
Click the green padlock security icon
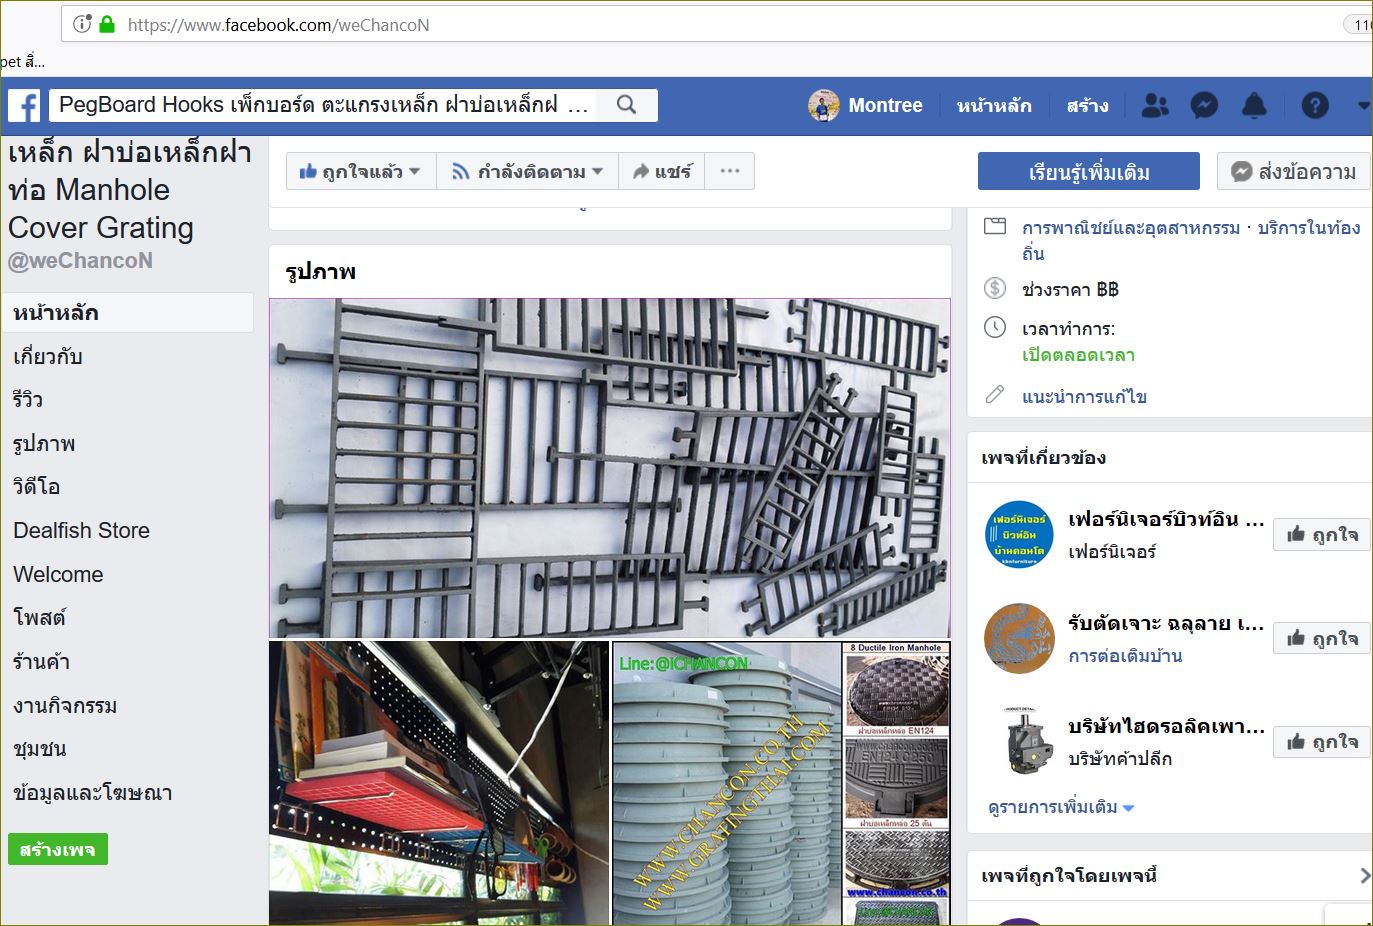[x=107, y=24]
